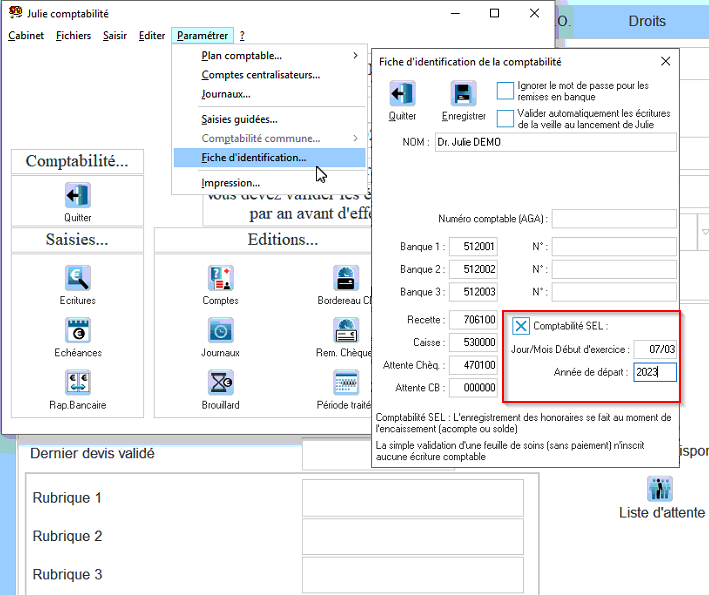Open Liste d'attente icon in background window
Viewport: 709px width, 595px height.
[x=660, y=489]
